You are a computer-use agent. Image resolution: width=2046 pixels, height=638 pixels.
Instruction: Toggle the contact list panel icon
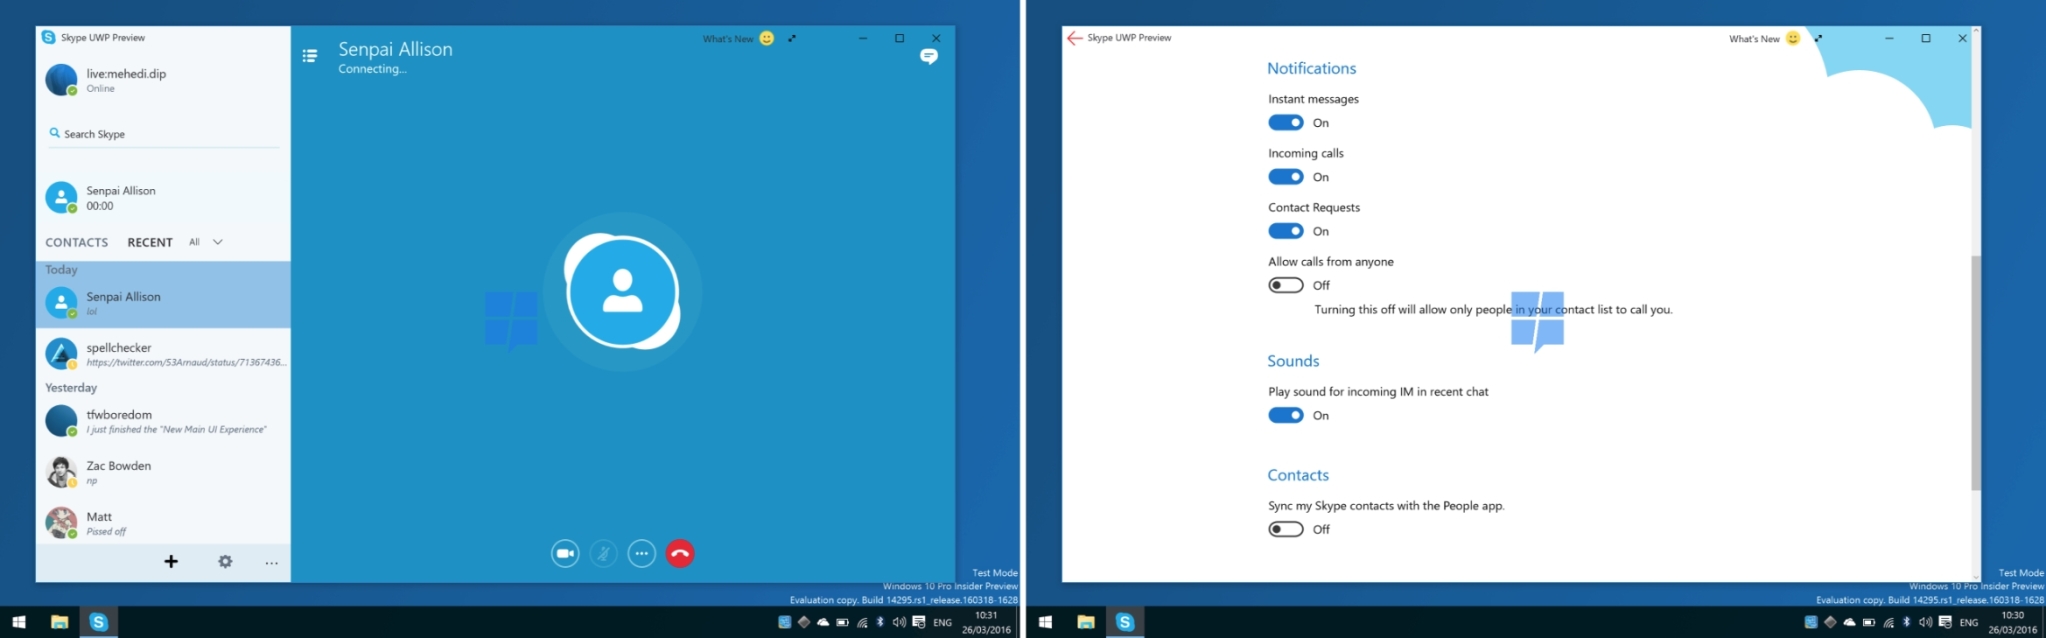tap(310, 56)
